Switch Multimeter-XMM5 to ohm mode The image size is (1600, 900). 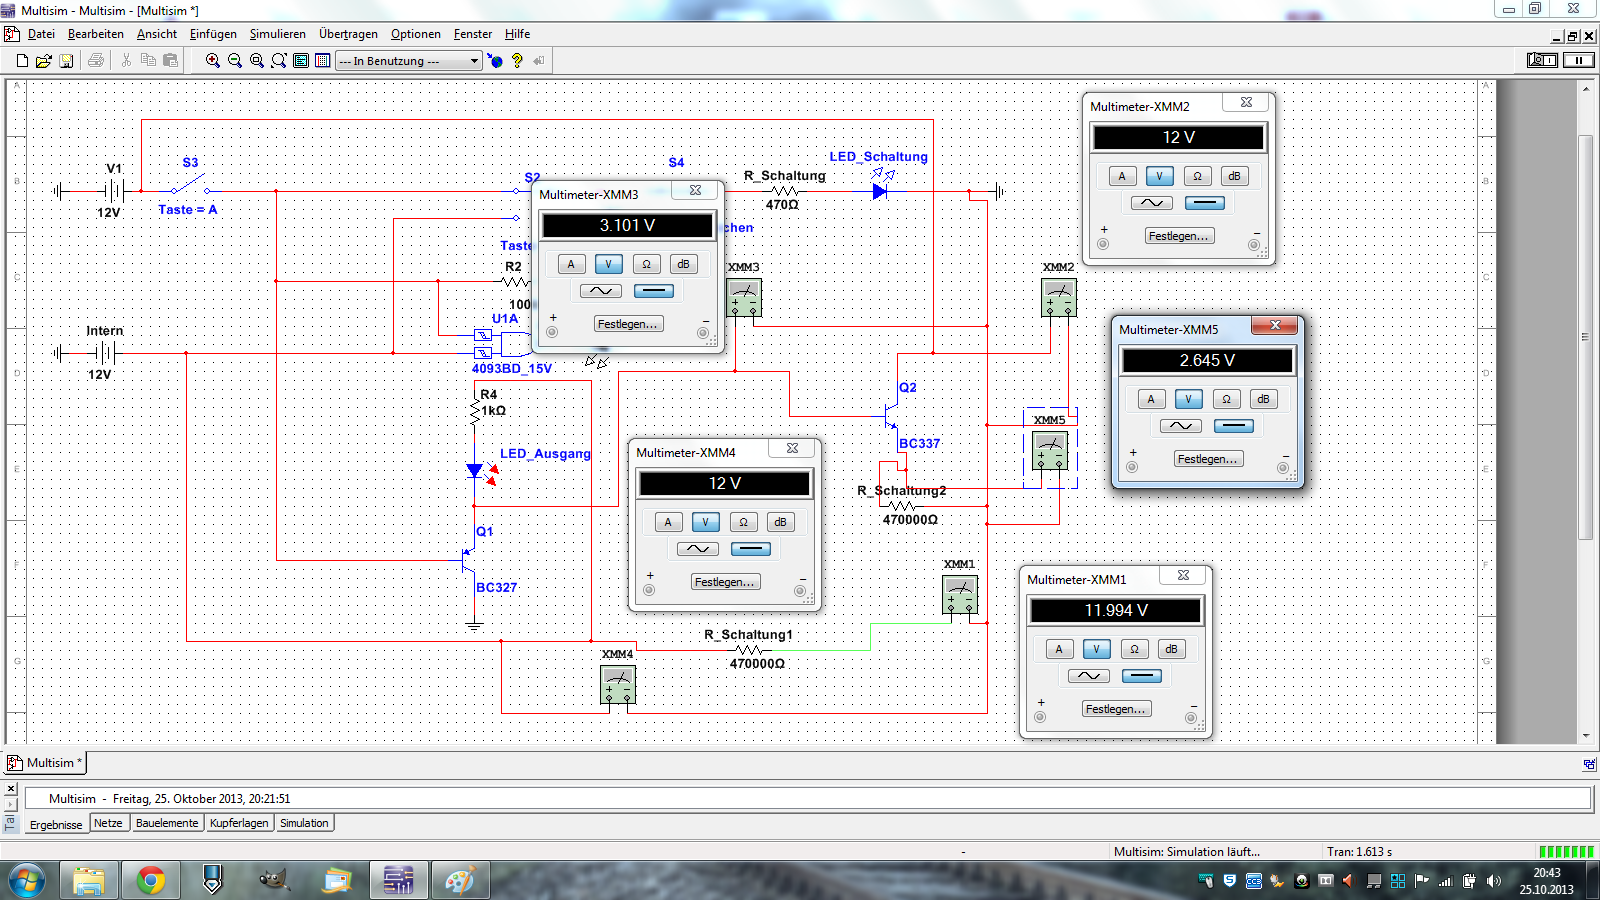[1226, 399]
